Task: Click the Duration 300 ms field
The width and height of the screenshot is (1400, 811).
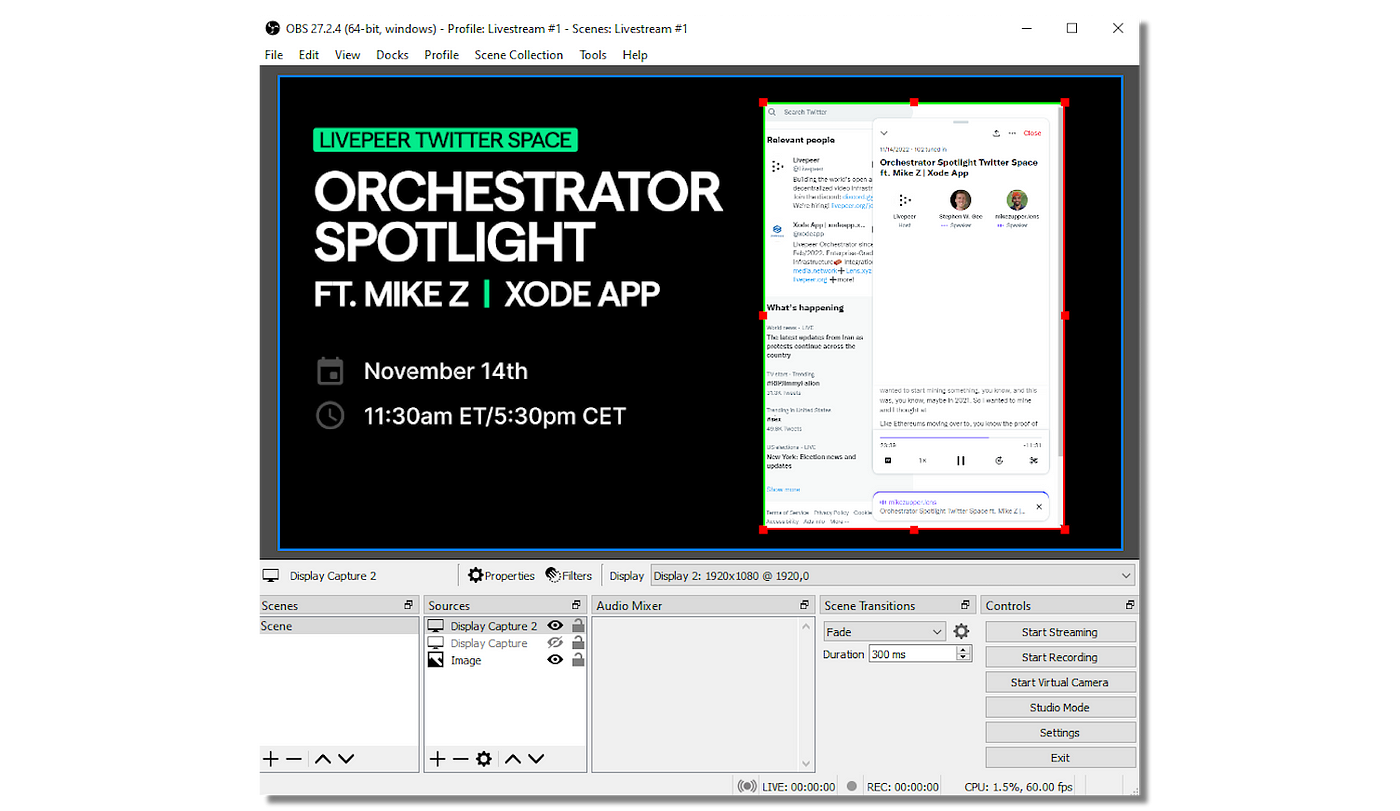Action: (912, 654)
